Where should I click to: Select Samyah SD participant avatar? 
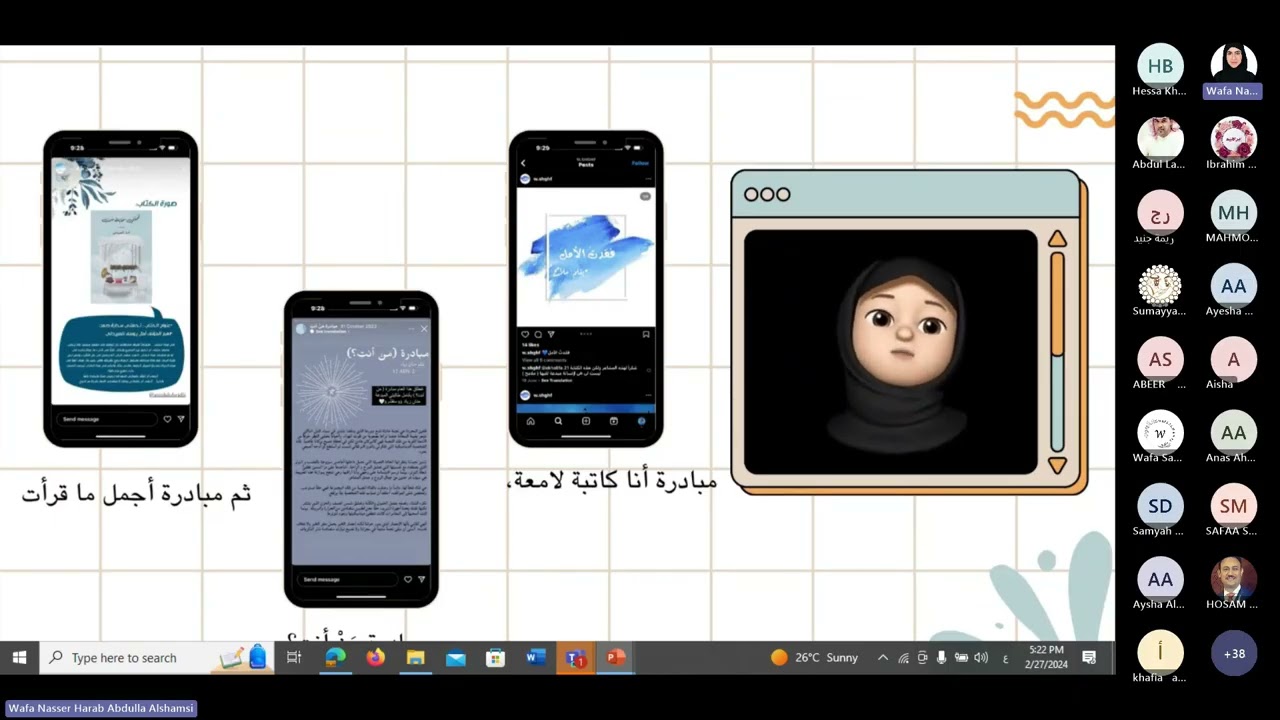tap(1160, 506)
